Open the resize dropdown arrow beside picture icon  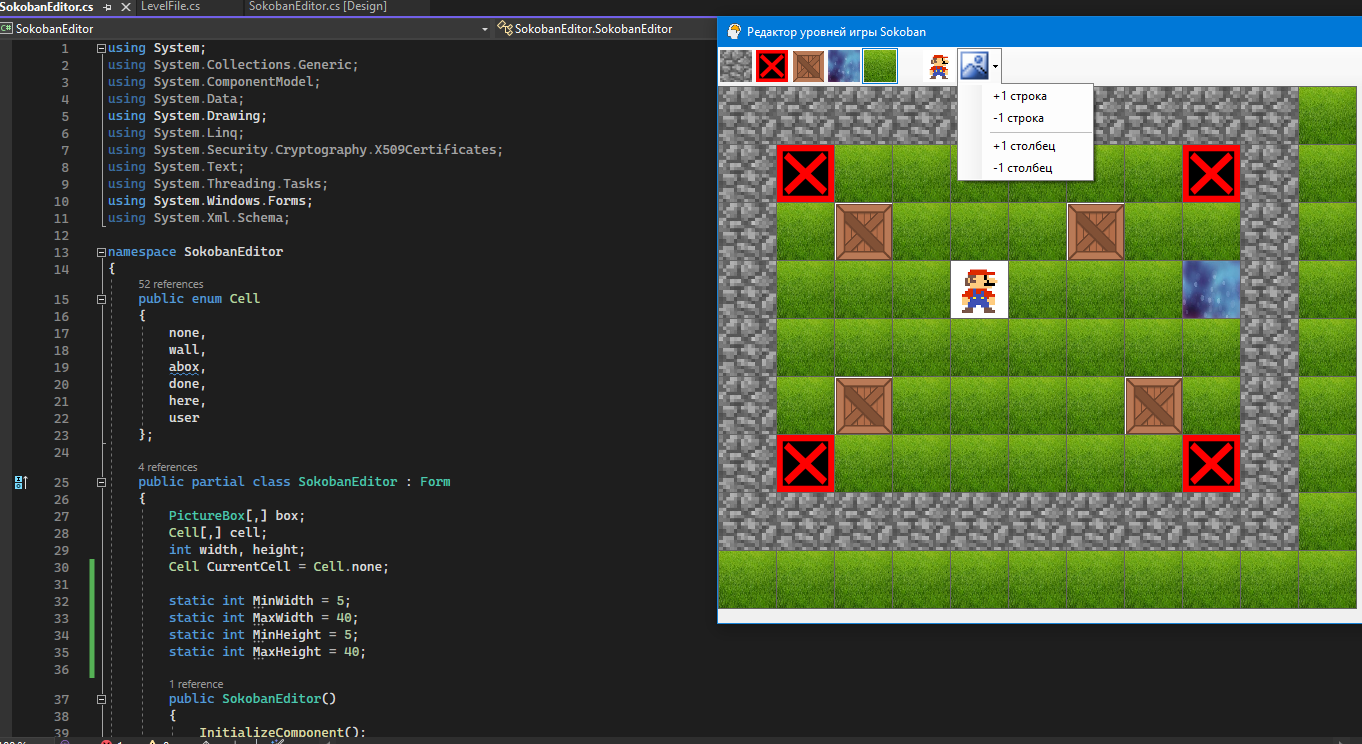(x=995, y=66)
